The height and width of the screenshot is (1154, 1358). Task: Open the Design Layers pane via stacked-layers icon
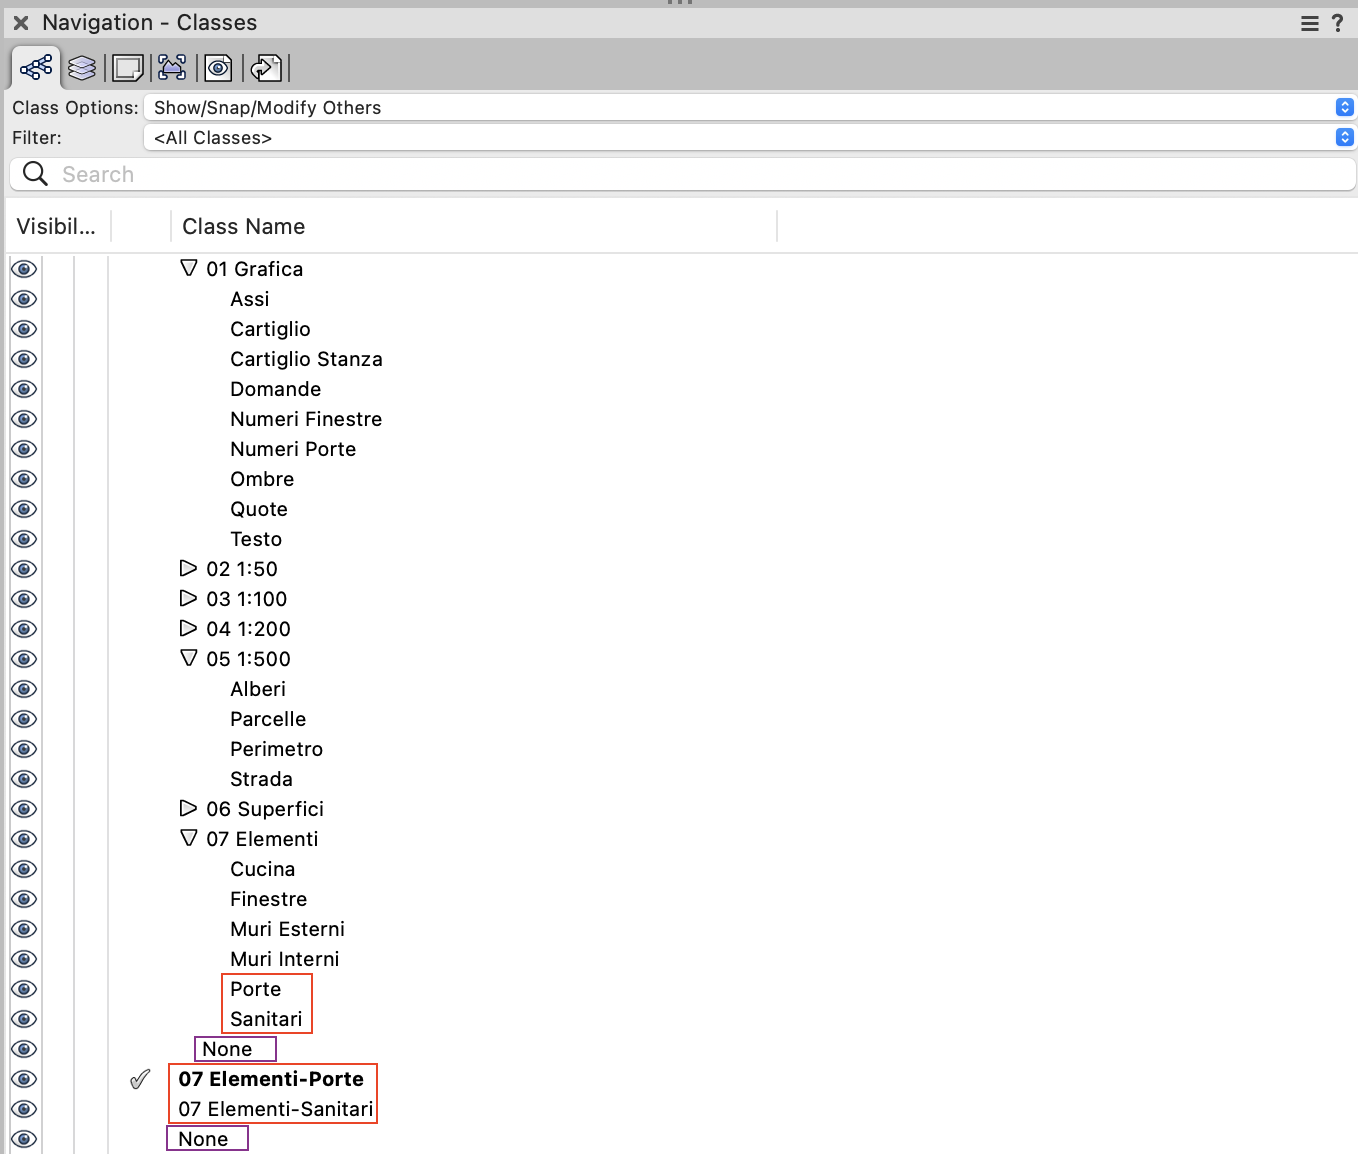(81, 67)
